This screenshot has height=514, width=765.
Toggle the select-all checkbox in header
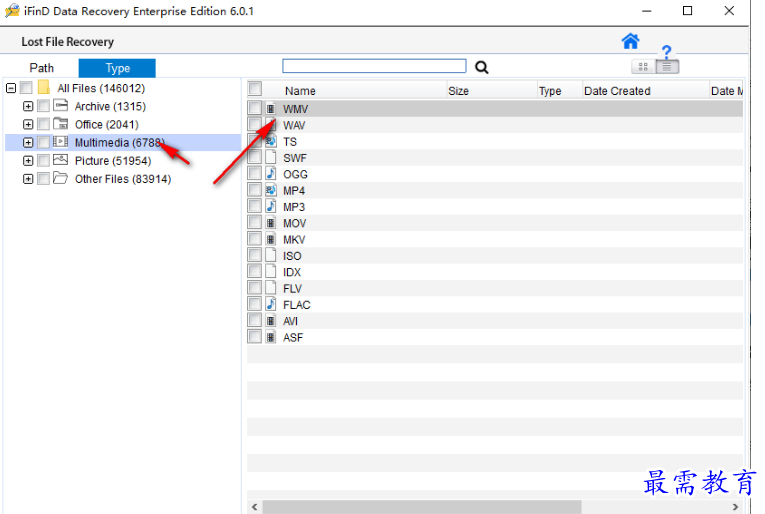pos(255,89)
